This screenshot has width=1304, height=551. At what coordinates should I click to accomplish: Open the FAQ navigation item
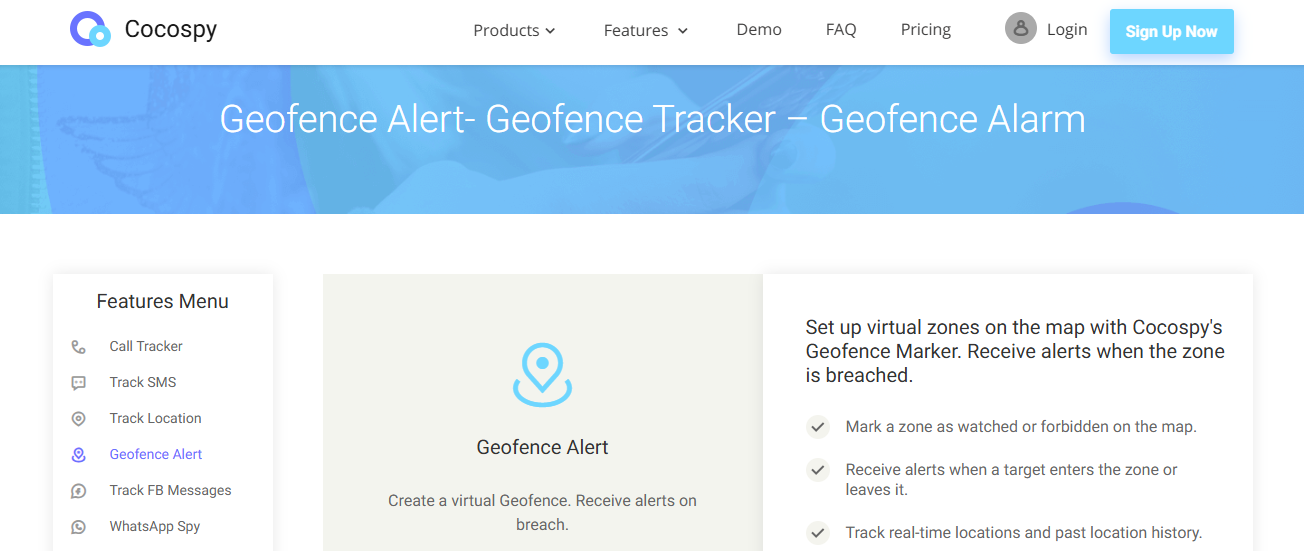841,30
